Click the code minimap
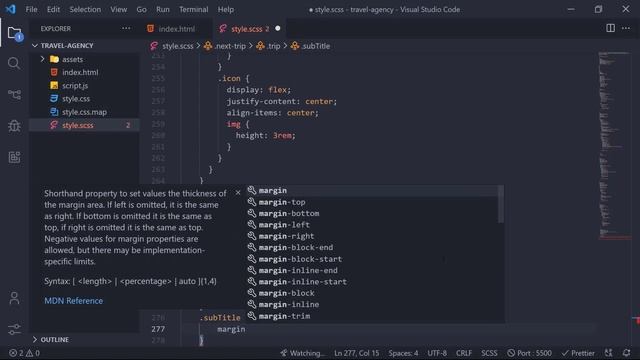The width and height of the screenshot is (640, 360). (614, 145)
